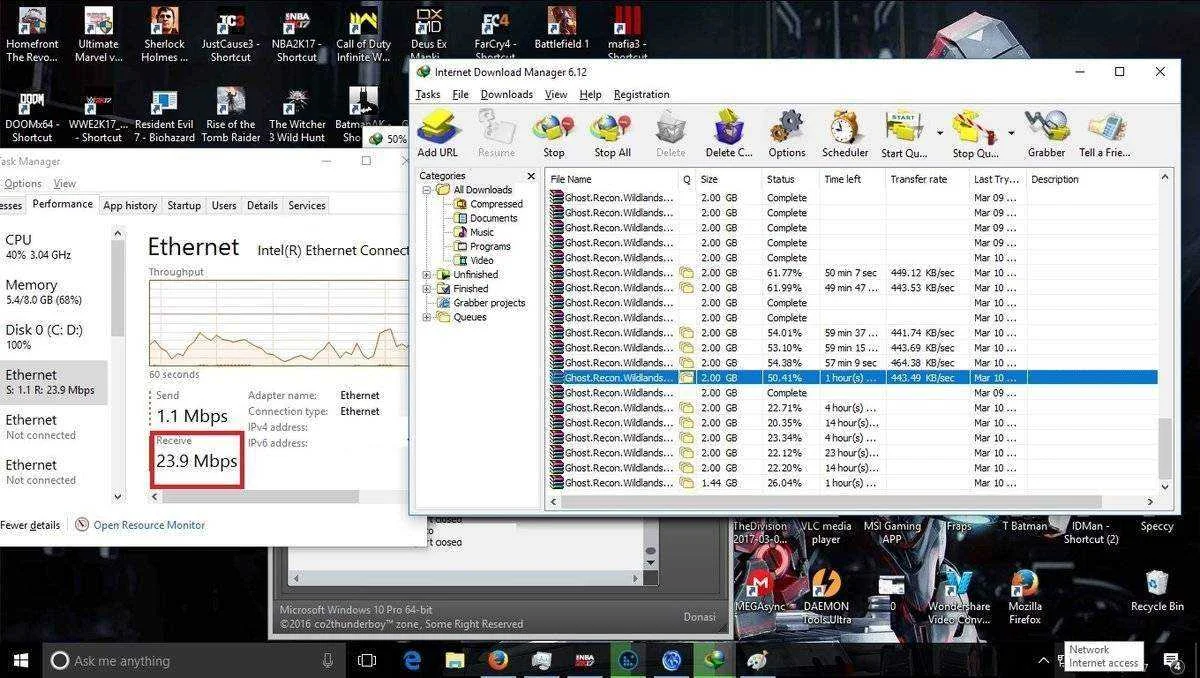The width and height of the screenshot is (1200, 678).
Task: Open the Call of Duty desktop icon
Action: tap(363, 35)
